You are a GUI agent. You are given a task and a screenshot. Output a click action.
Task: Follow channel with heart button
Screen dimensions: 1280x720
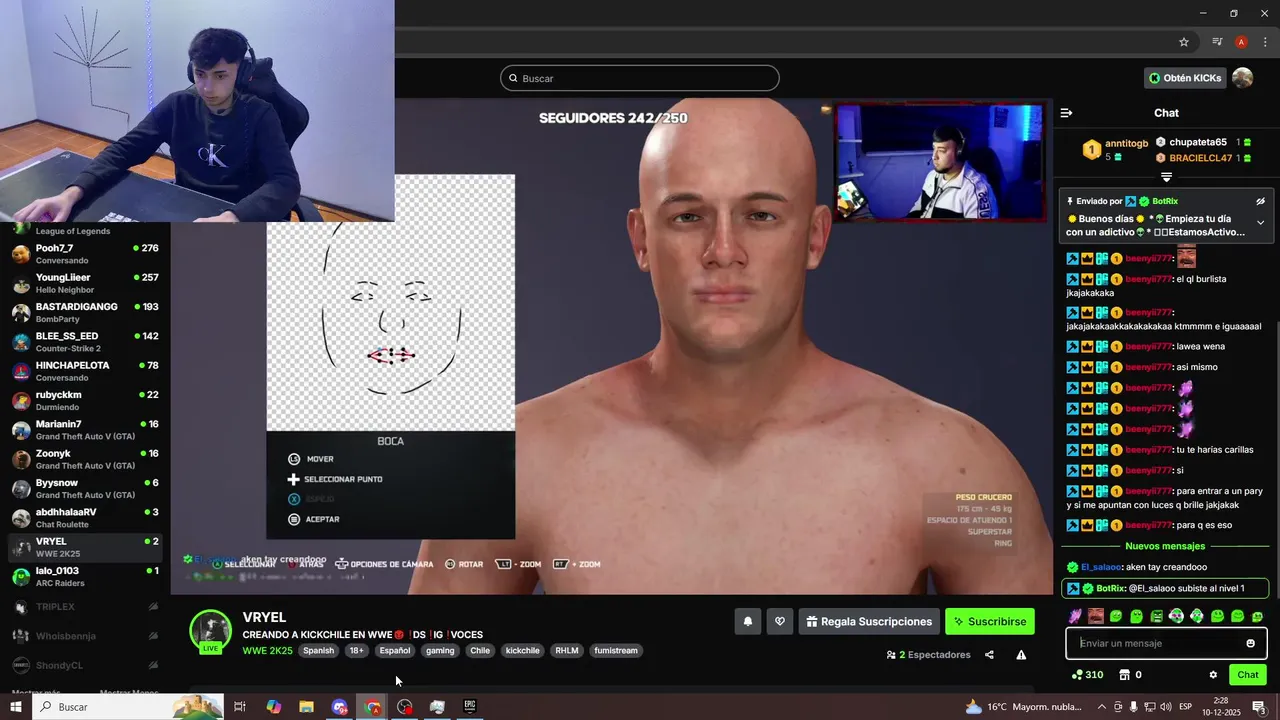pyautogui.click(x=780, y=621)
